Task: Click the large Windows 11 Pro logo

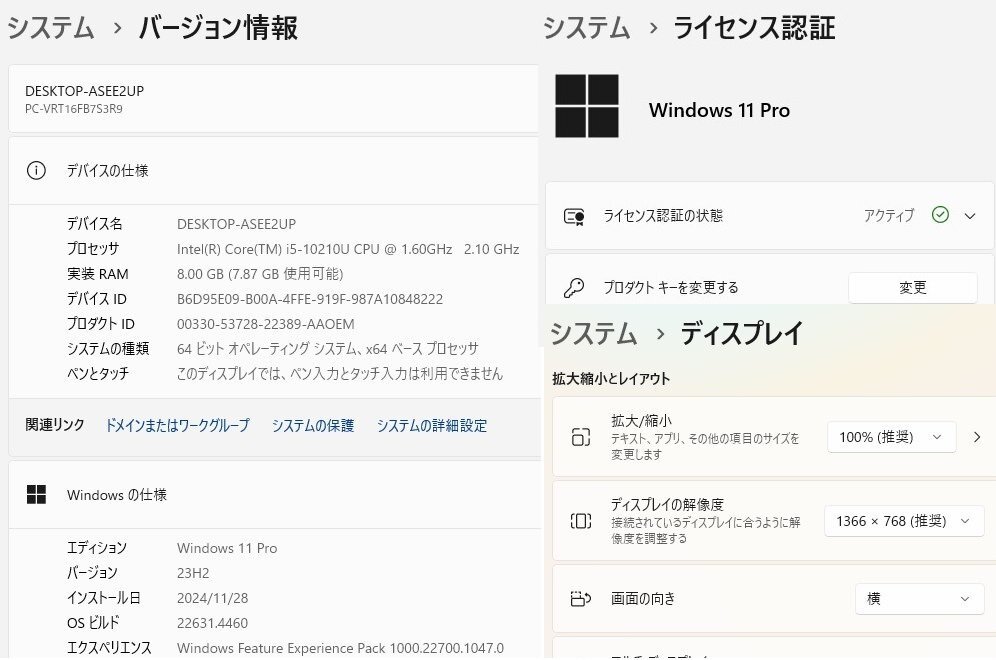Action: point(586,106)
